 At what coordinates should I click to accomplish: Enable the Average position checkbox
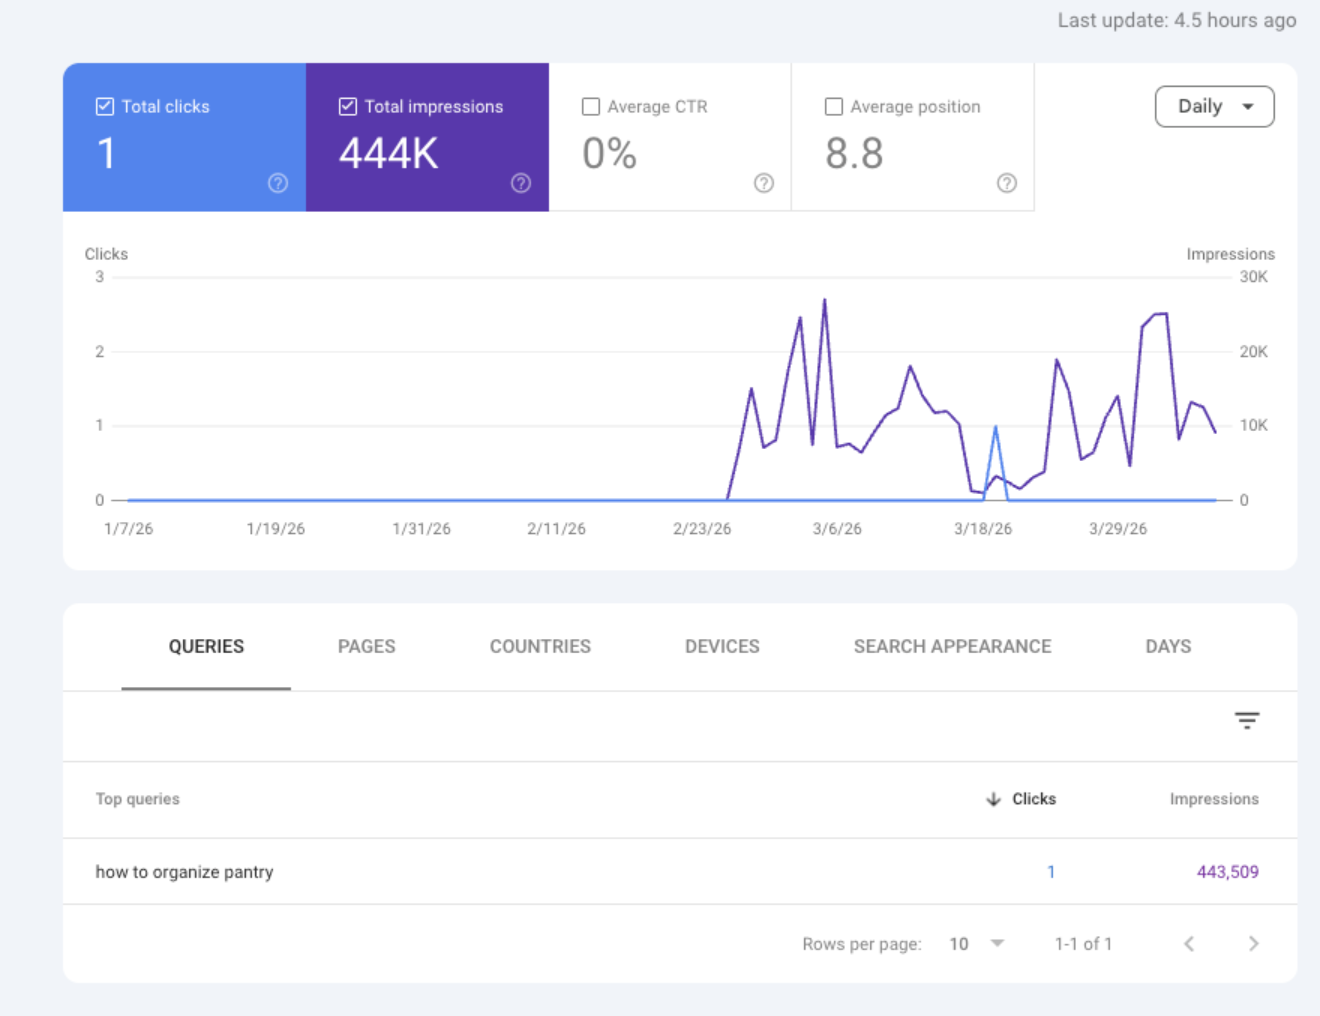(834, 106)
